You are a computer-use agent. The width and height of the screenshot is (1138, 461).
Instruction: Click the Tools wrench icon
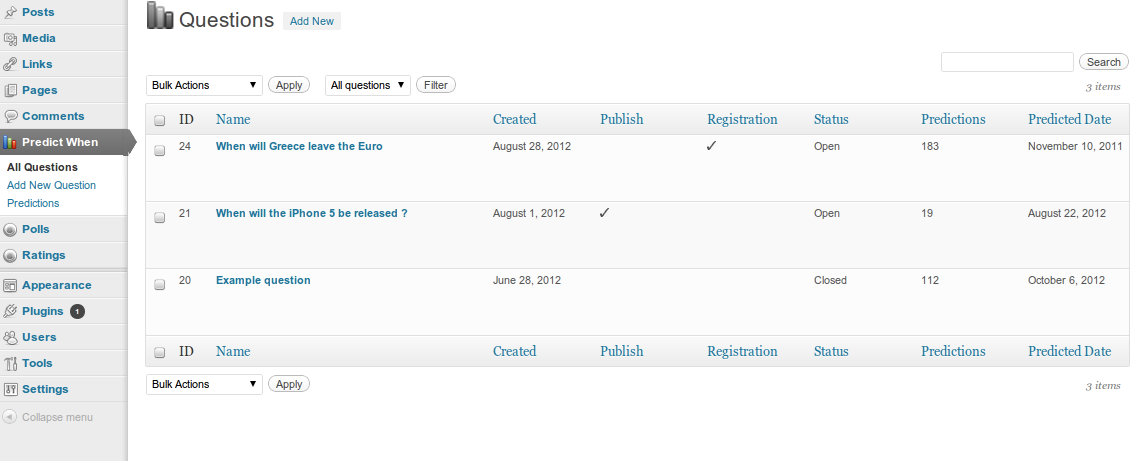pos(10,364)
